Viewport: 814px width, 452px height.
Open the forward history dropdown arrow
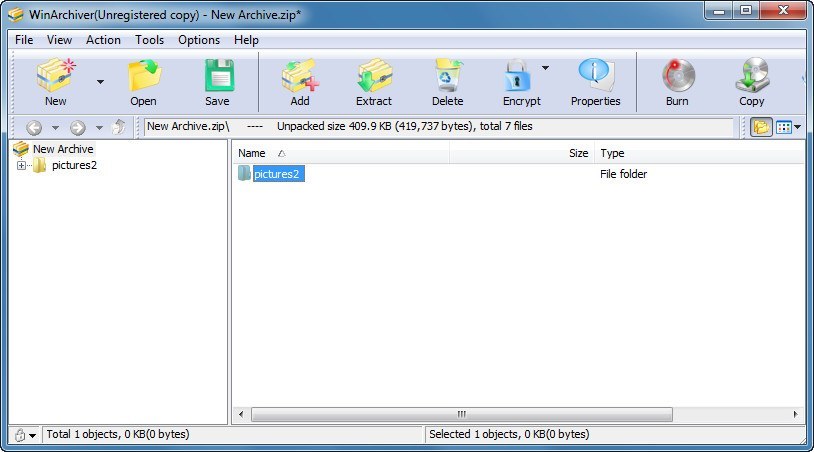click(99, 128)
